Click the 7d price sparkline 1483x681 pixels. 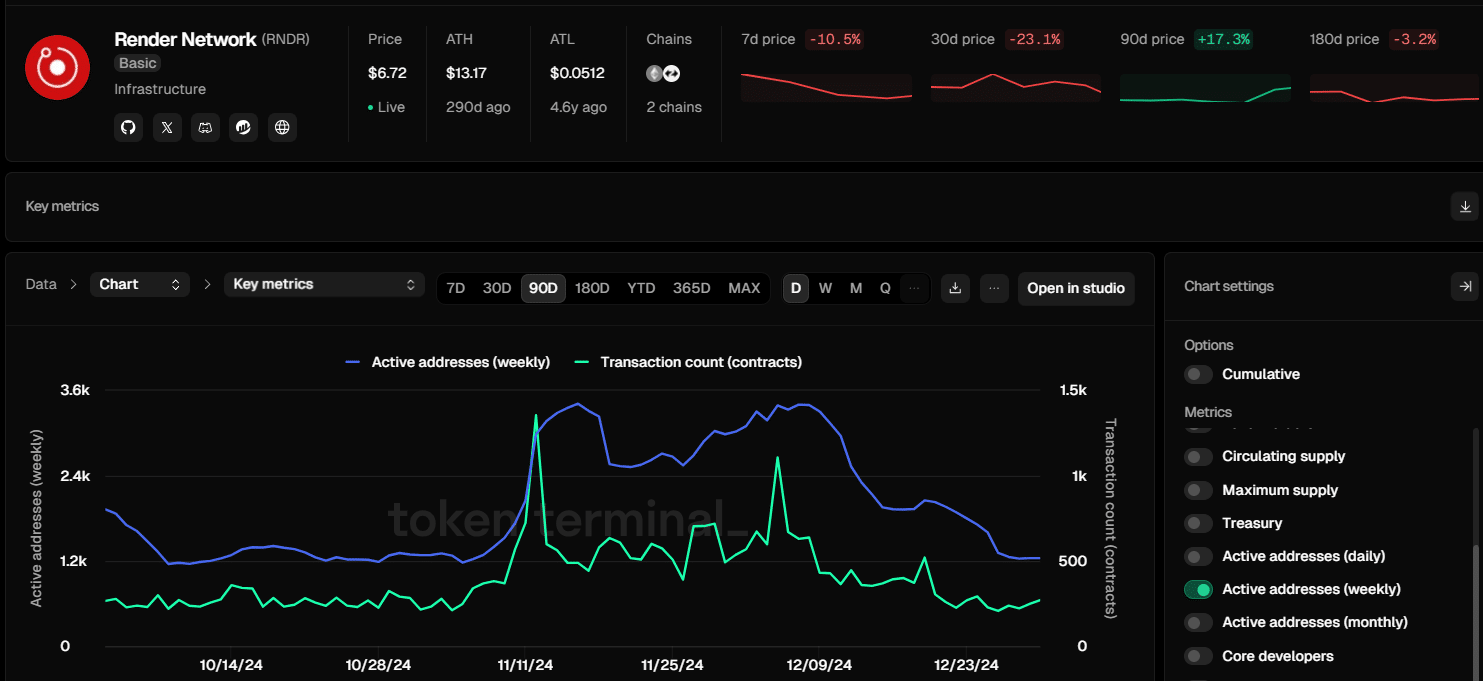coord(826,88)
